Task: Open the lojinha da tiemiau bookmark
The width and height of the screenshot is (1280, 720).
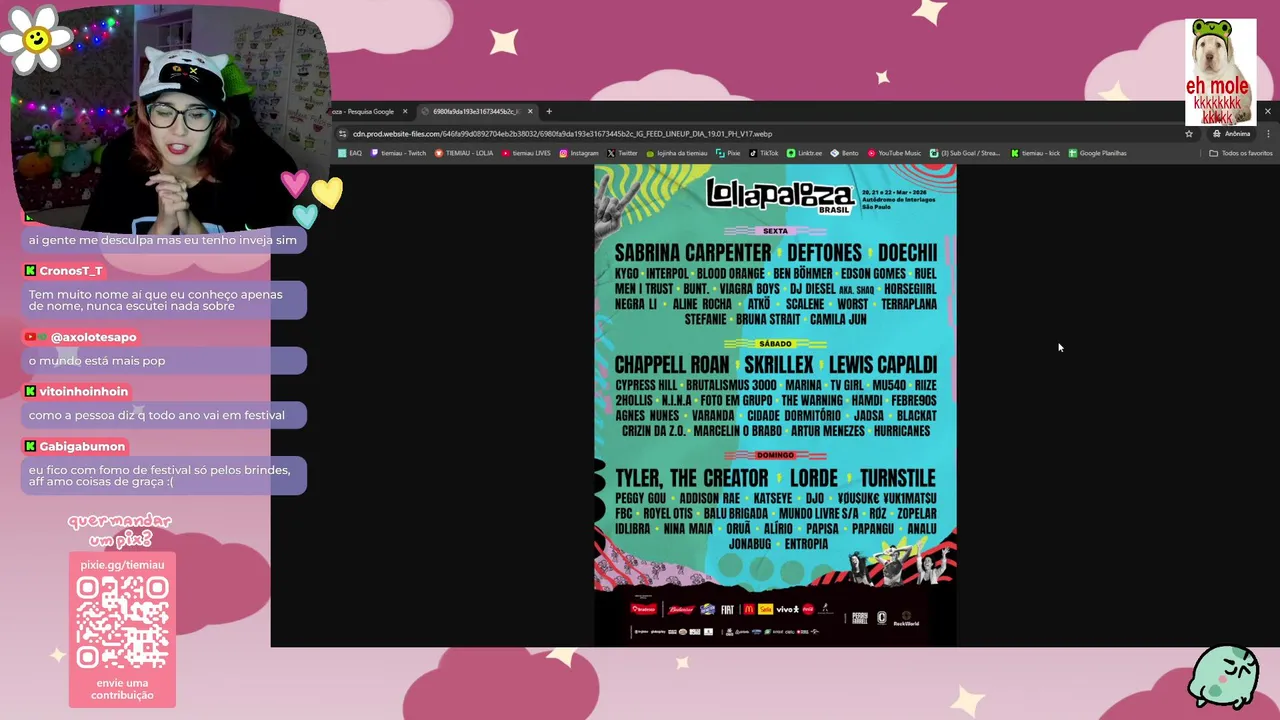Action: click(677, 153)
